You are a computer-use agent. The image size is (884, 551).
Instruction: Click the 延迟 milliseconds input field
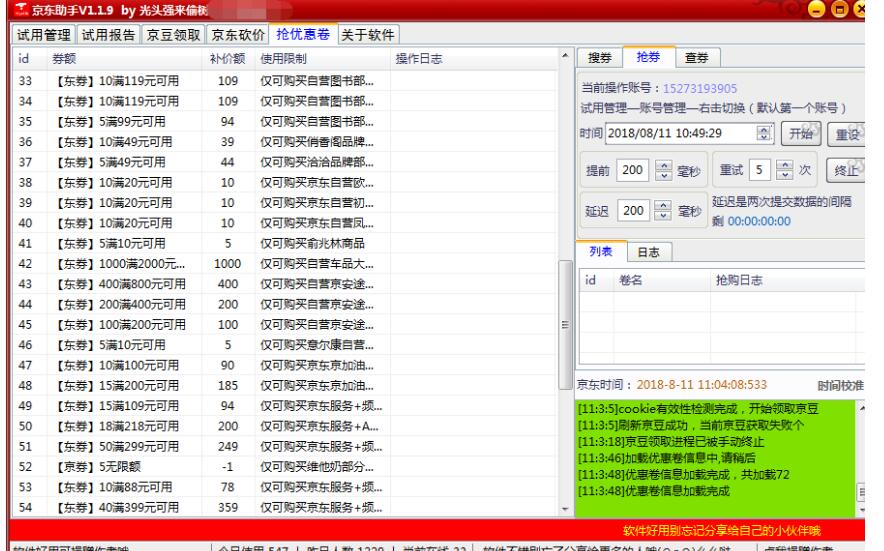tap(633, 211)
